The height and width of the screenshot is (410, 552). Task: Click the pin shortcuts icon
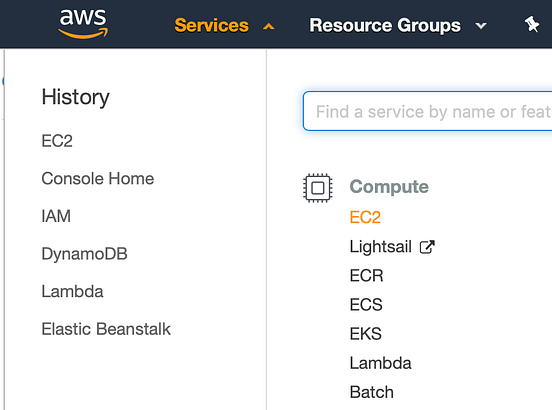[532, 25]
